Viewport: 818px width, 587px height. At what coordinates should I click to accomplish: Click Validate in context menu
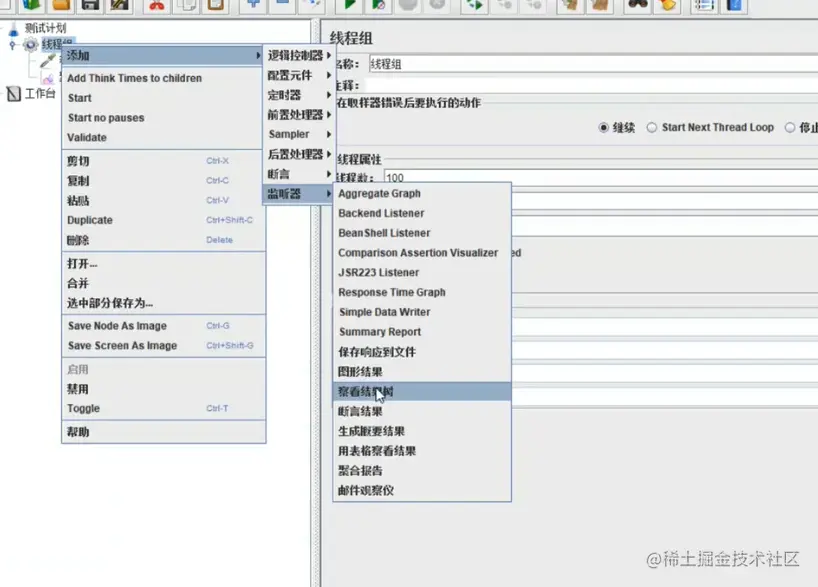pos(163,138)
